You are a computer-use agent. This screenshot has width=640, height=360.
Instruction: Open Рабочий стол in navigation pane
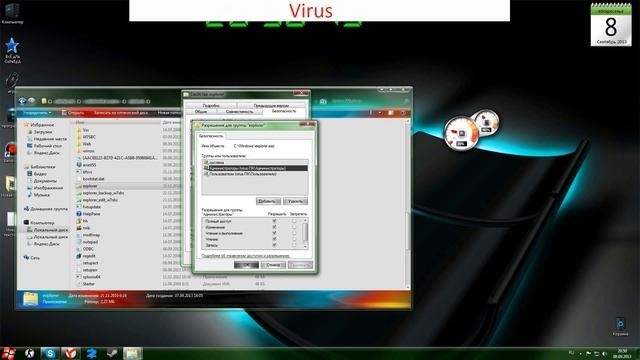click(44, 146)
